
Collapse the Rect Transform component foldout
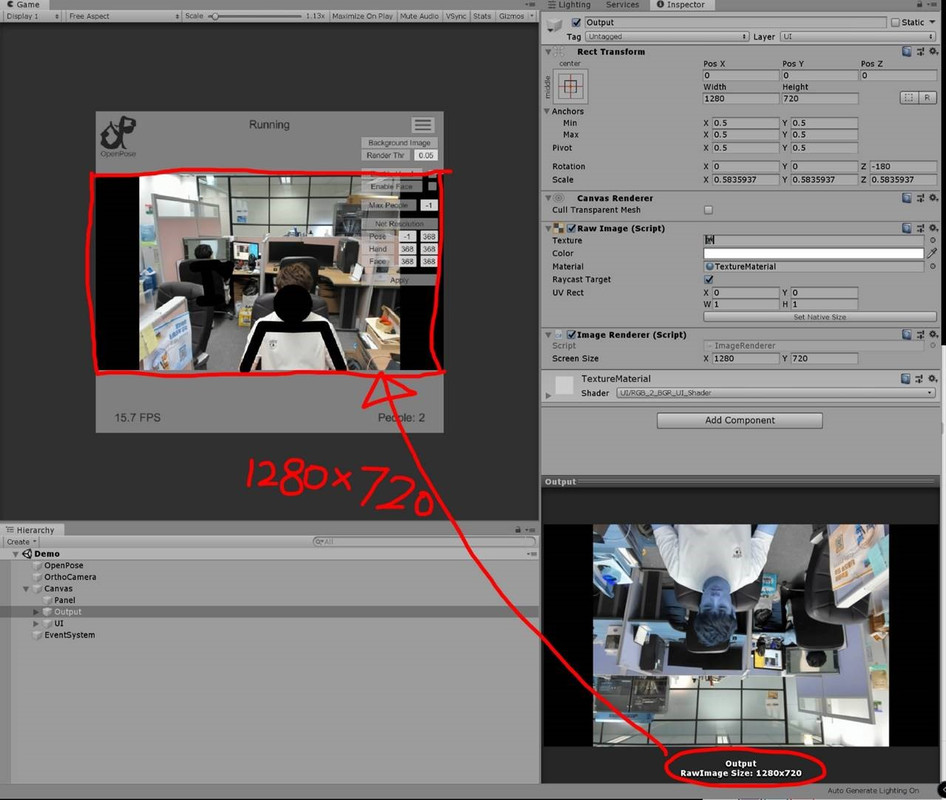(x=548, y=52)
